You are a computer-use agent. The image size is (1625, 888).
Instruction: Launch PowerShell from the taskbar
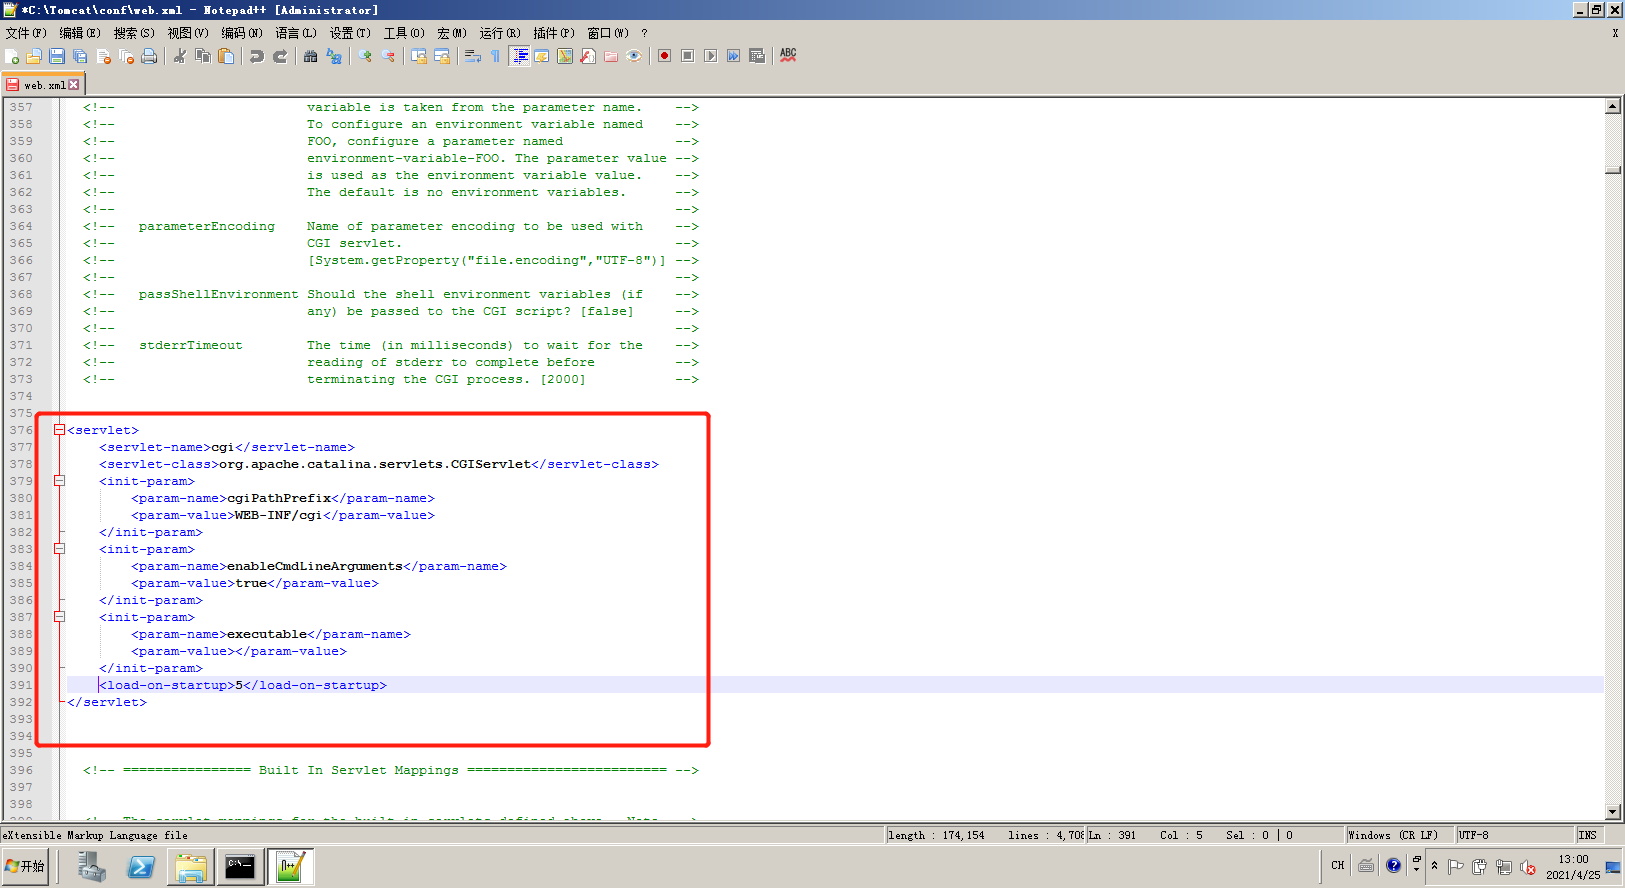pyautogui.click(x=141, y=867)
